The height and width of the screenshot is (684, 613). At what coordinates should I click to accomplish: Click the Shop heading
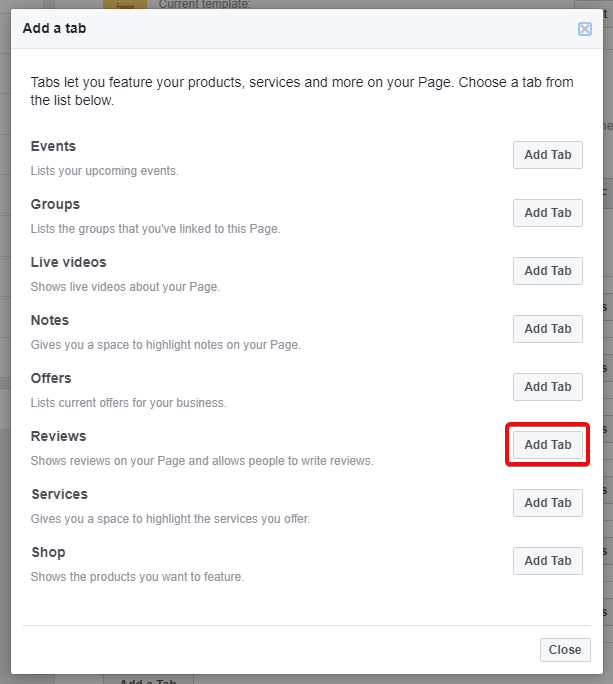tap(48, 552)
